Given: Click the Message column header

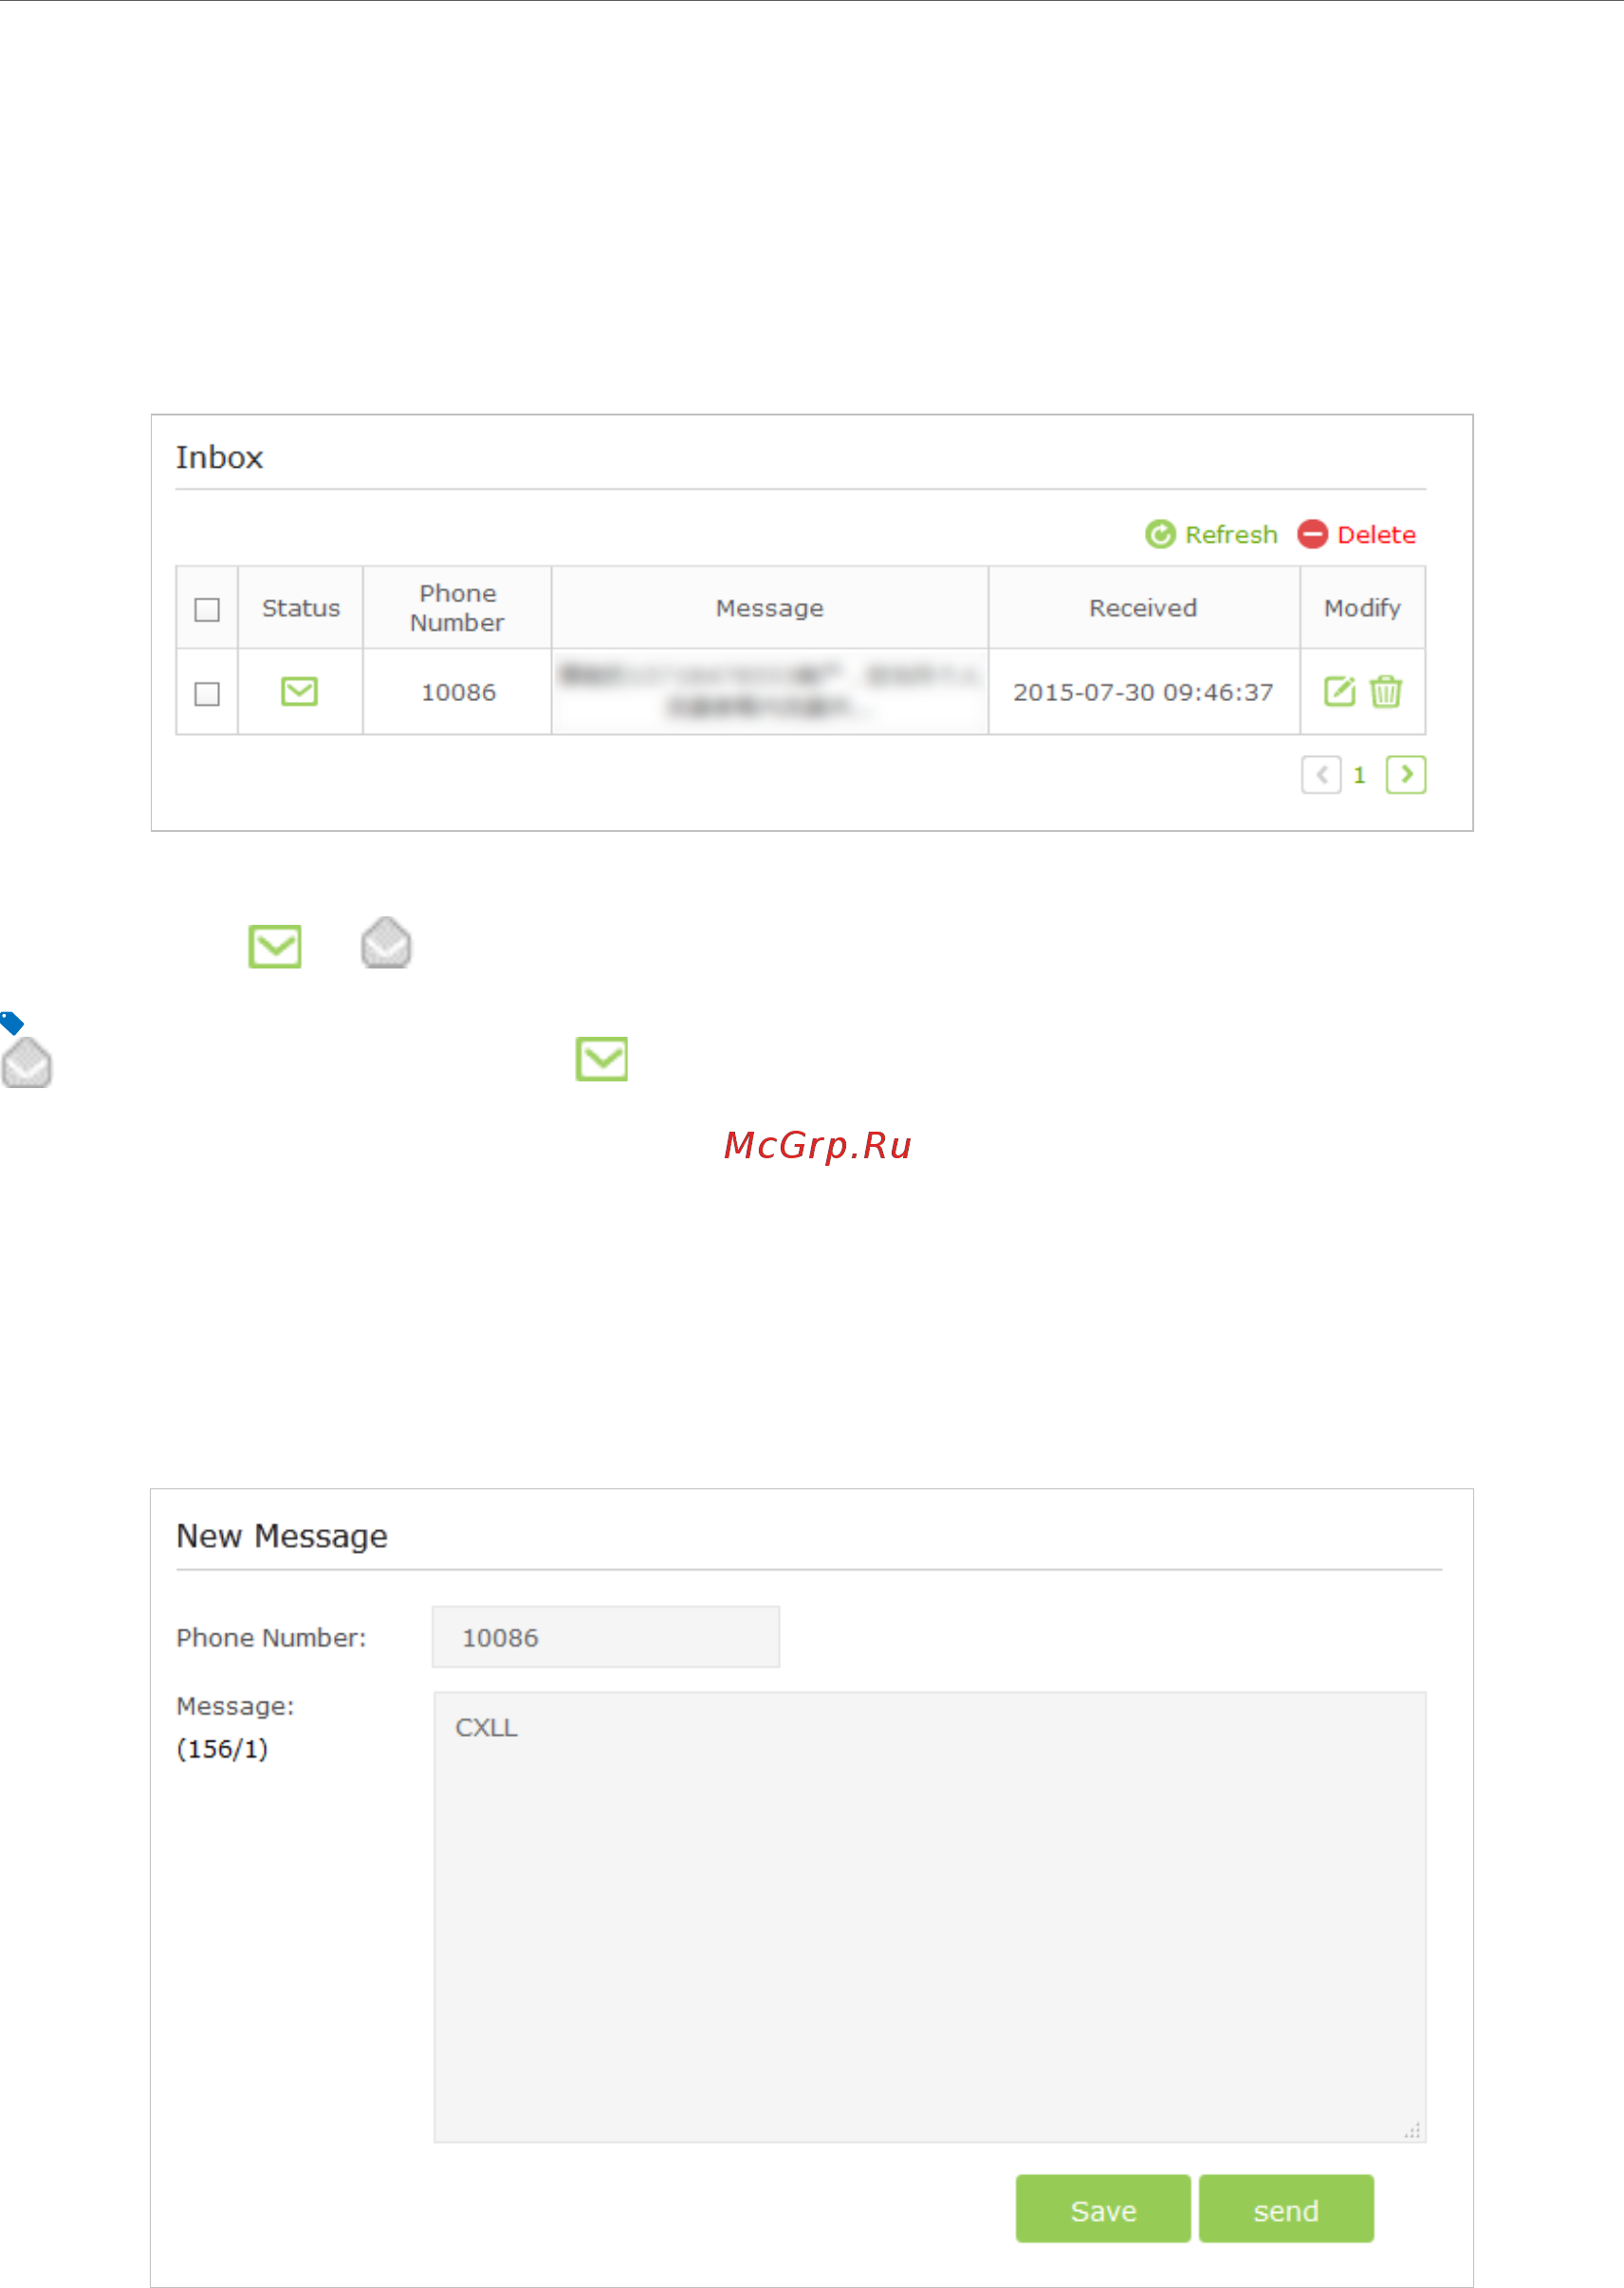Looking at the screenshot, I should click(770, 608).
